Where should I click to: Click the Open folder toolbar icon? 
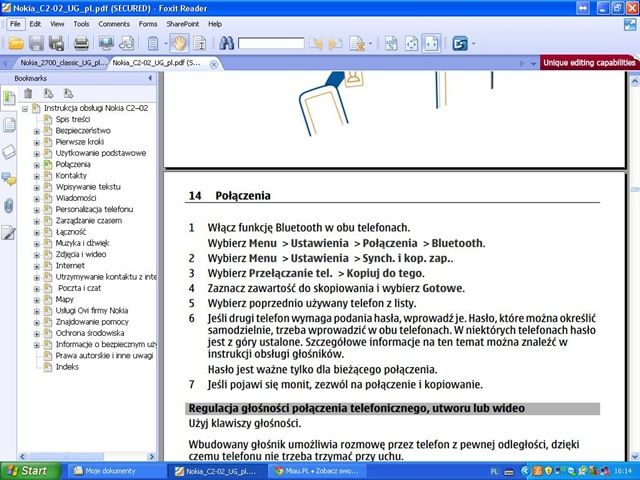(x=16, y=43)
